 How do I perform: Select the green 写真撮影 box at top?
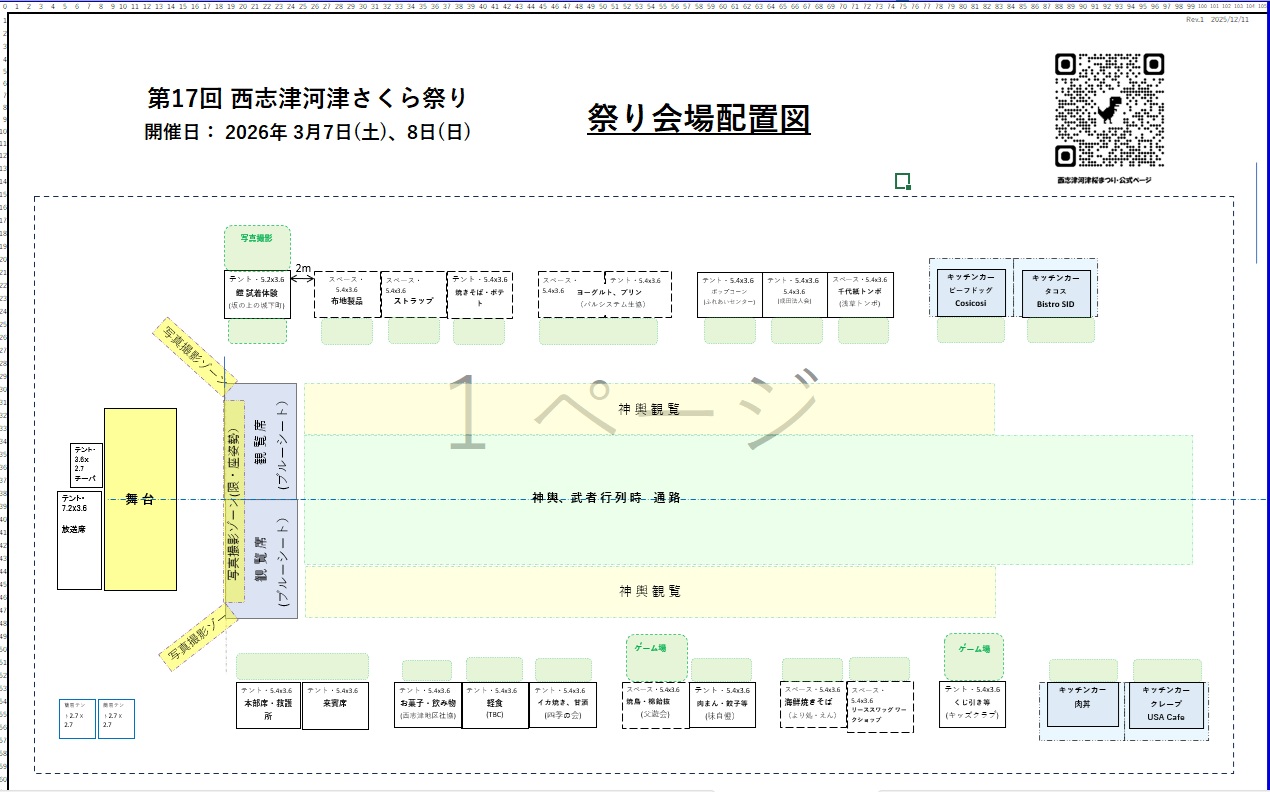257,240
